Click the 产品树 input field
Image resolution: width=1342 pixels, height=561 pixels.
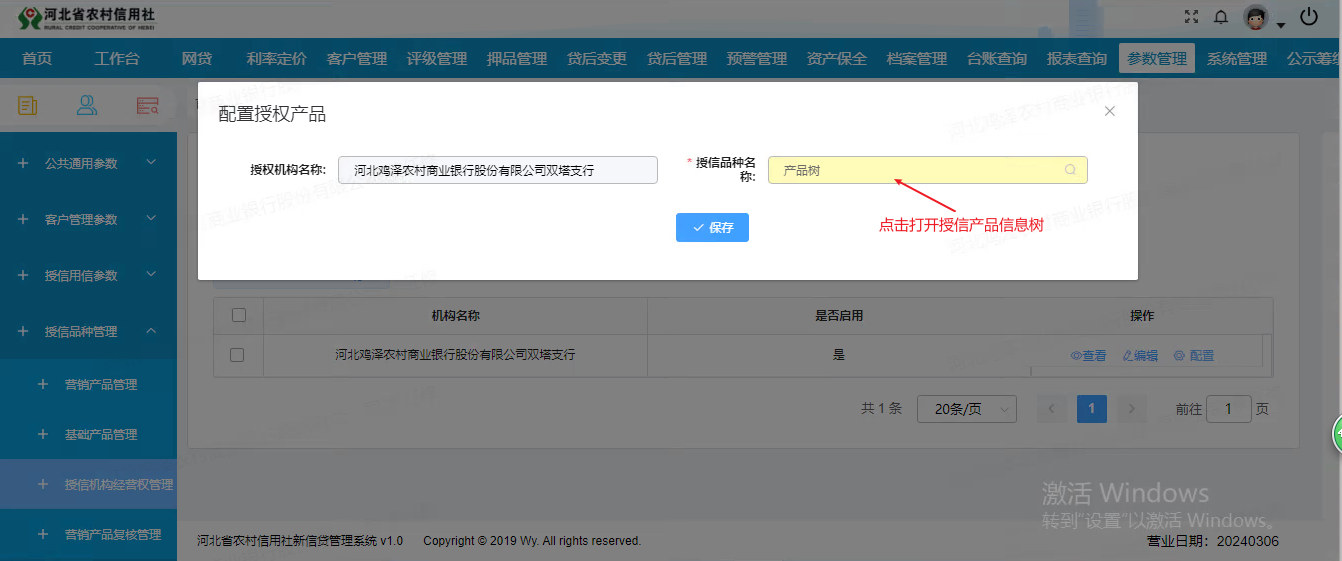(927, 170)
